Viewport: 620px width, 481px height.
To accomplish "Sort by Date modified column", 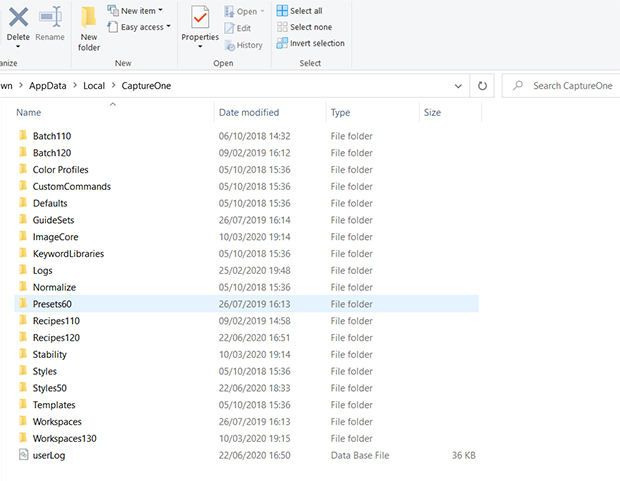I will click(x=249, y=113).
